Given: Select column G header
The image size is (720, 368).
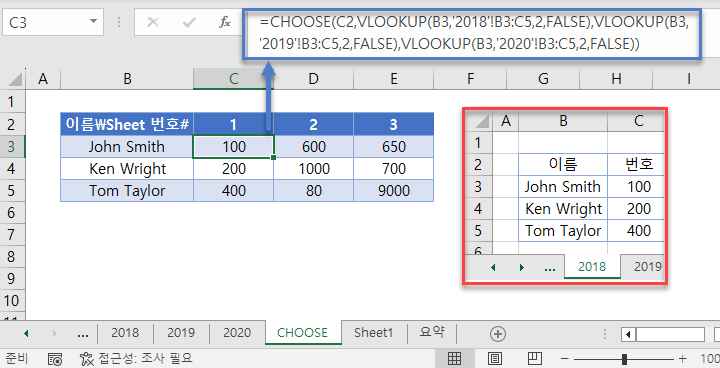Looking at the screenshot, I should pyautogui.click(x=543, y=79).
